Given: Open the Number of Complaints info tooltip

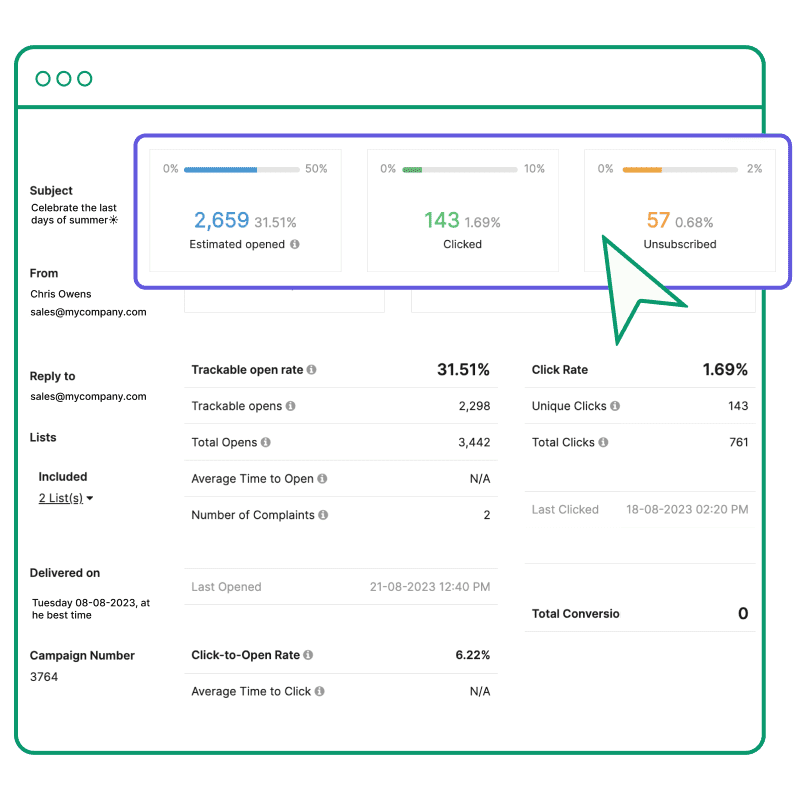Looking at the screenshot, I should click(x=323, y=514).
